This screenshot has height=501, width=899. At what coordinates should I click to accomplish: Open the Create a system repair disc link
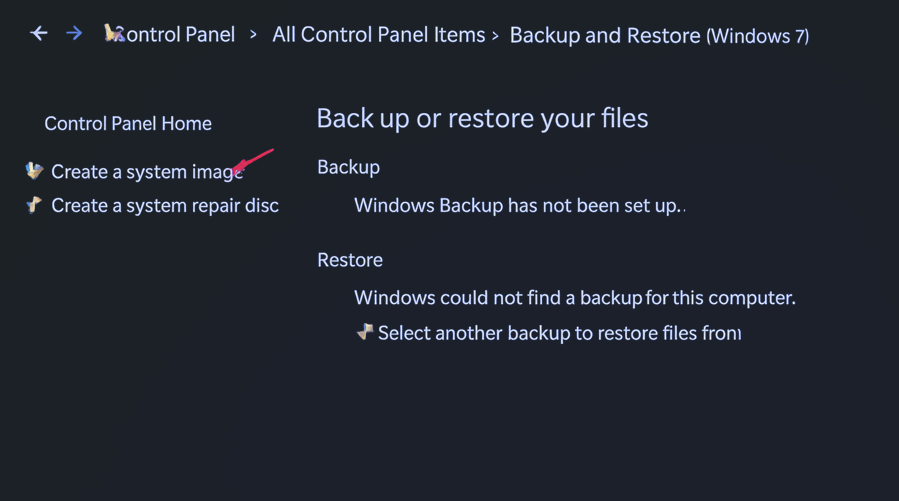click(x=165, y=206)
